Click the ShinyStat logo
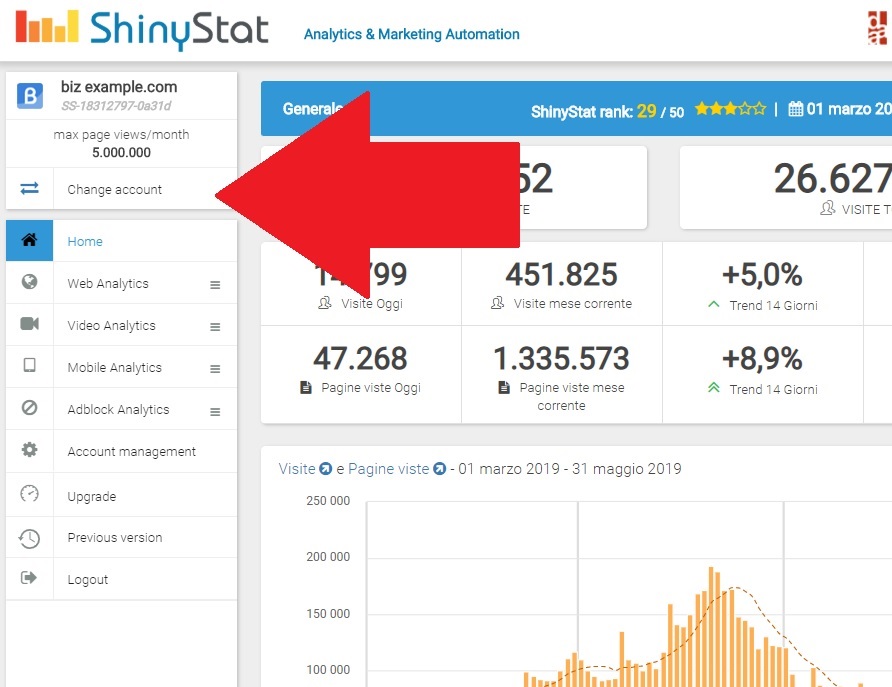This screenshot has height=687, width=892. [x=142, y=29]
